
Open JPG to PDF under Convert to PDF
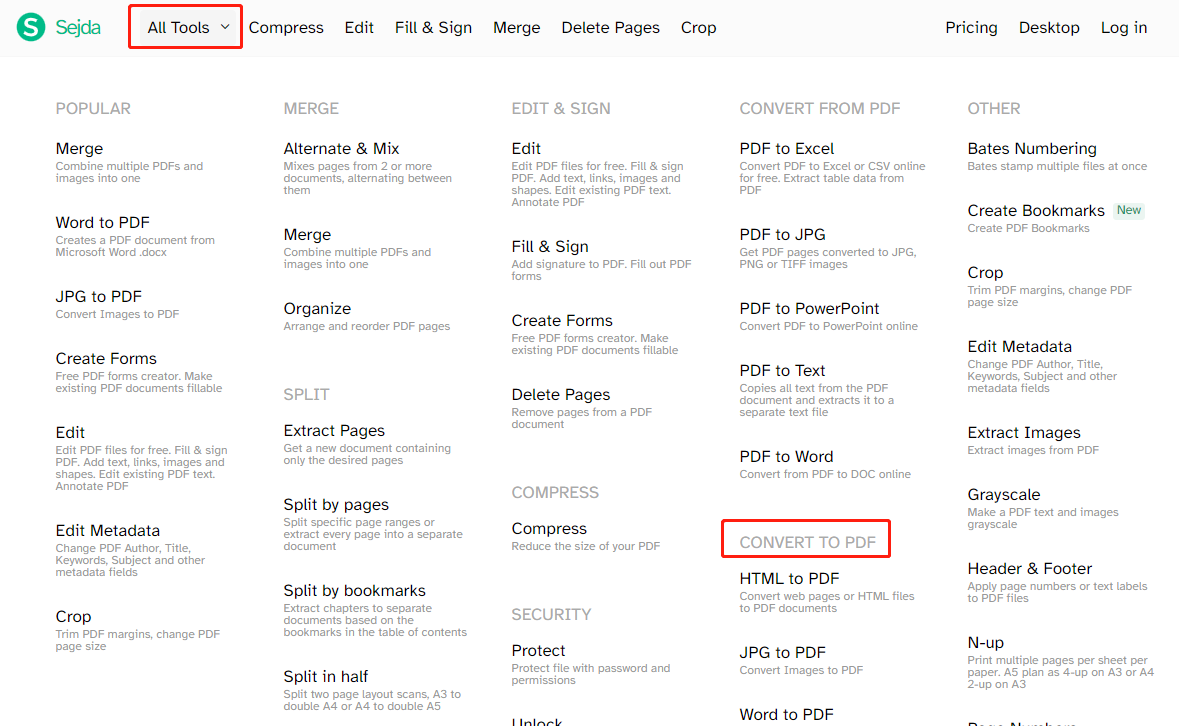pos(782,653)
